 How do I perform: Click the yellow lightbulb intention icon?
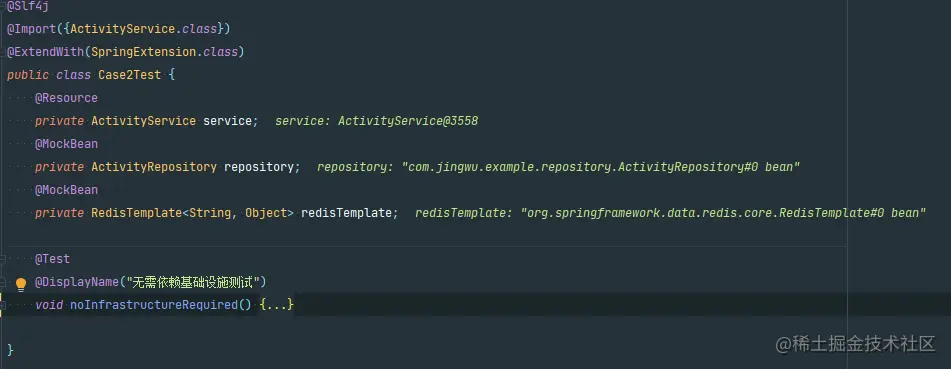point(21,284)
